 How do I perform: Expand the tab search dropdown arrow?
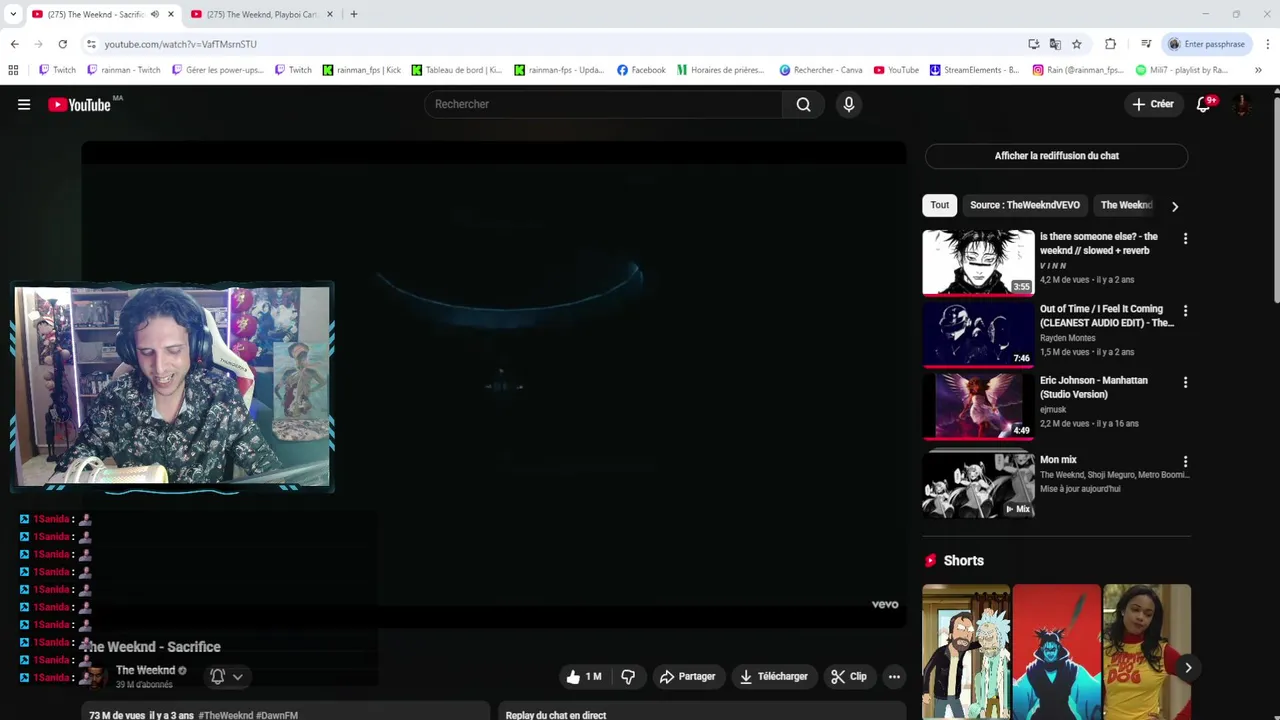[x=13, y=14]
